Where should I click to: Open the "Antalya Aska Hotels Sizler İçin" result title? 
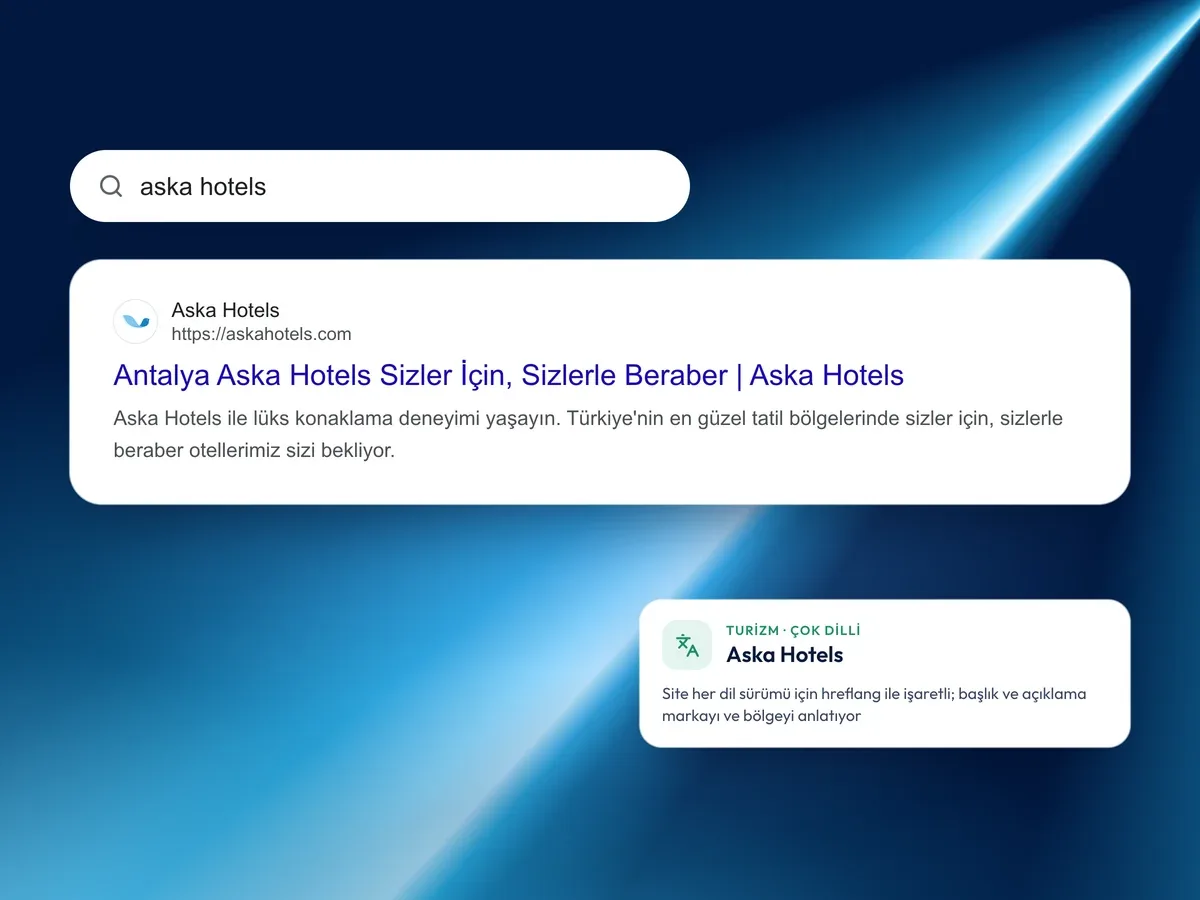[508, 375]
